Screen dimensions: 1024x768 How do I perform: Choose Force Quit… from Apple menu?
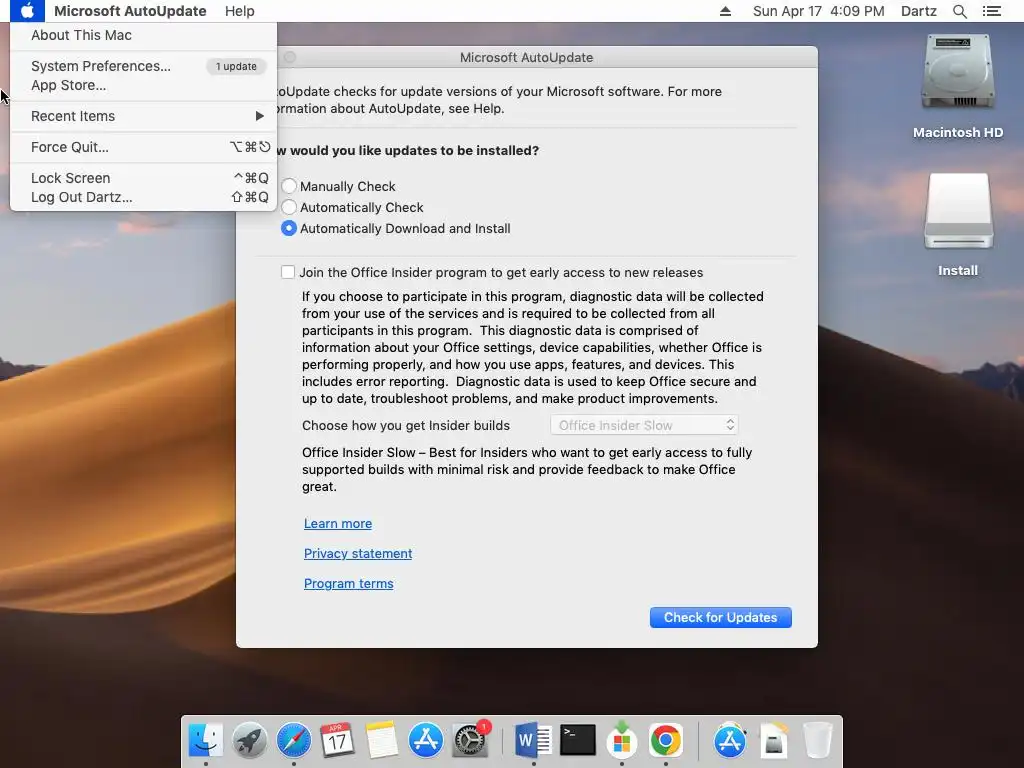[x=143, y=147]
